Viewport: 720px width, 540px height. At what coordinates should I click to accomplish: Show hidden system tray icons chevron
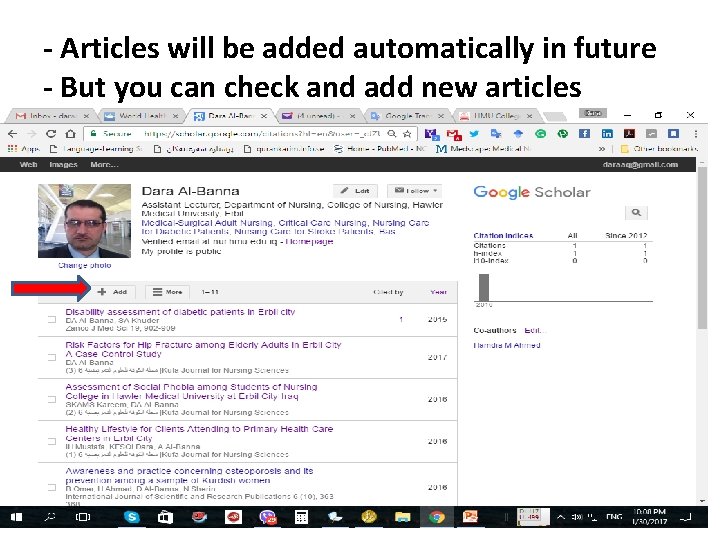561,517
